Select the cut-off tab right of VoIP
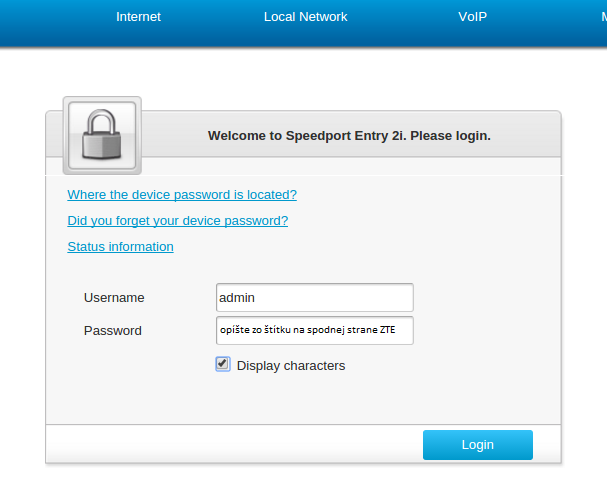 click(x=604, y=17)
